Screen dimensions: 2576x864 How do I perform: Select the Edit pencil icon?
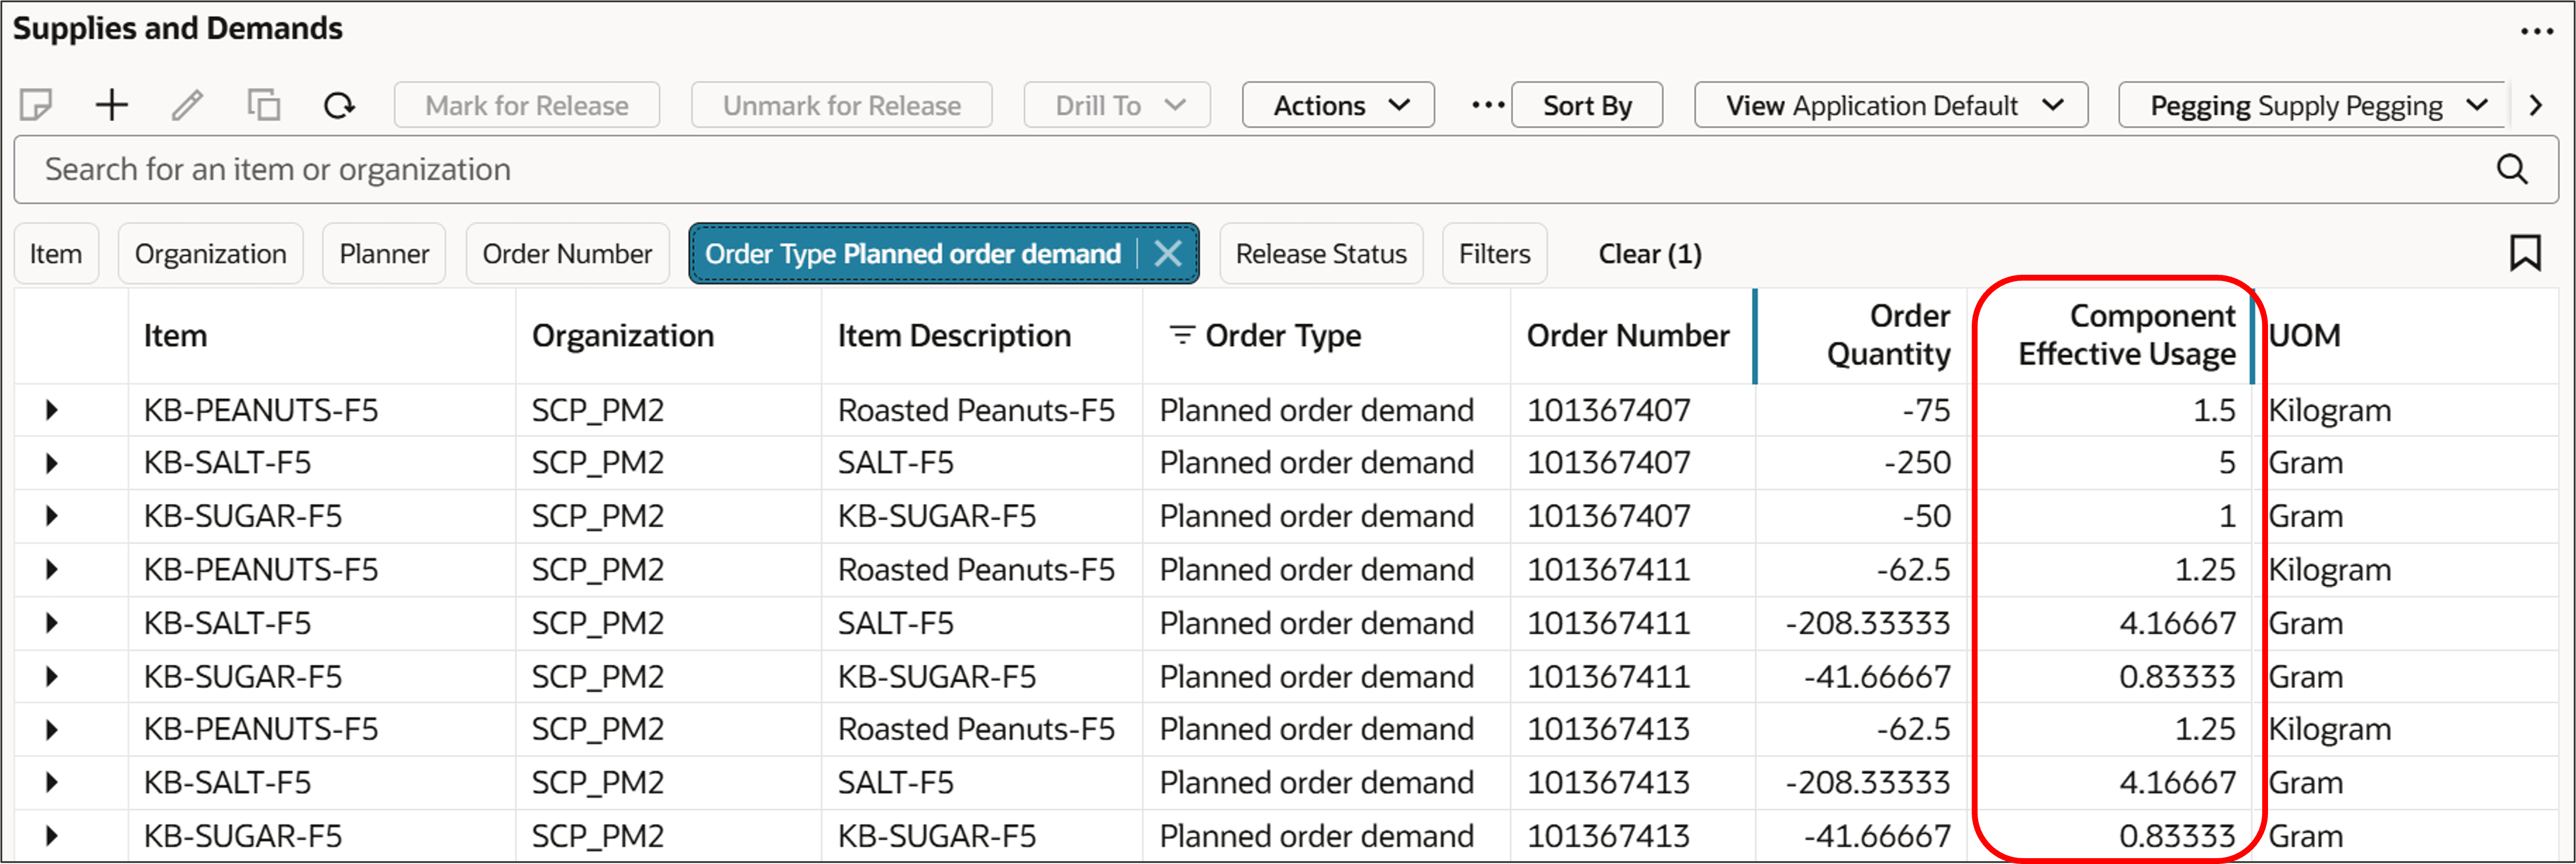pyautogui.click(x=187, y=104)
